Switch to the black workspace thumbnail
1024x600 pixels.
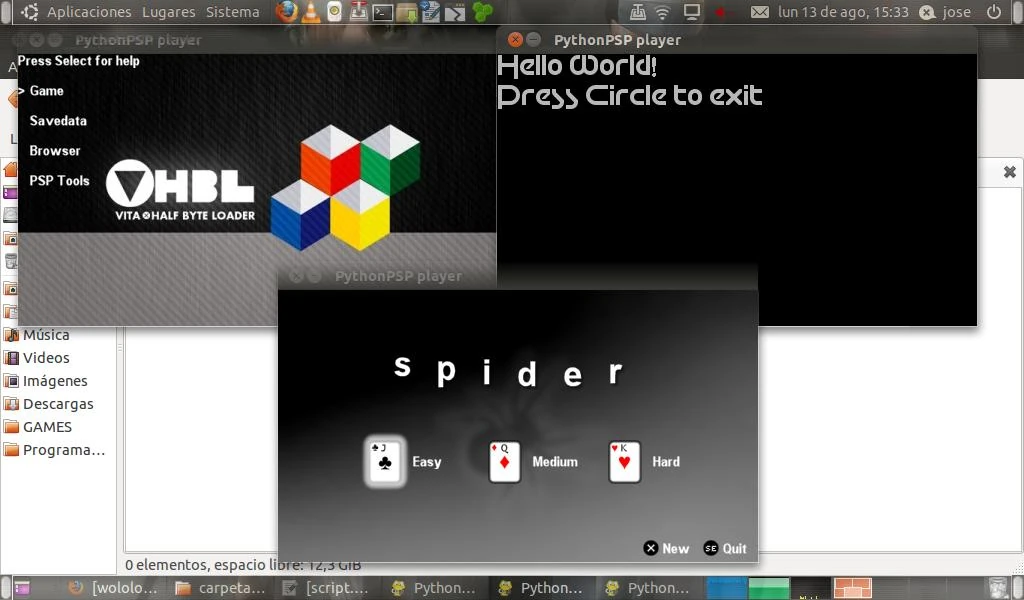(811, 588)
